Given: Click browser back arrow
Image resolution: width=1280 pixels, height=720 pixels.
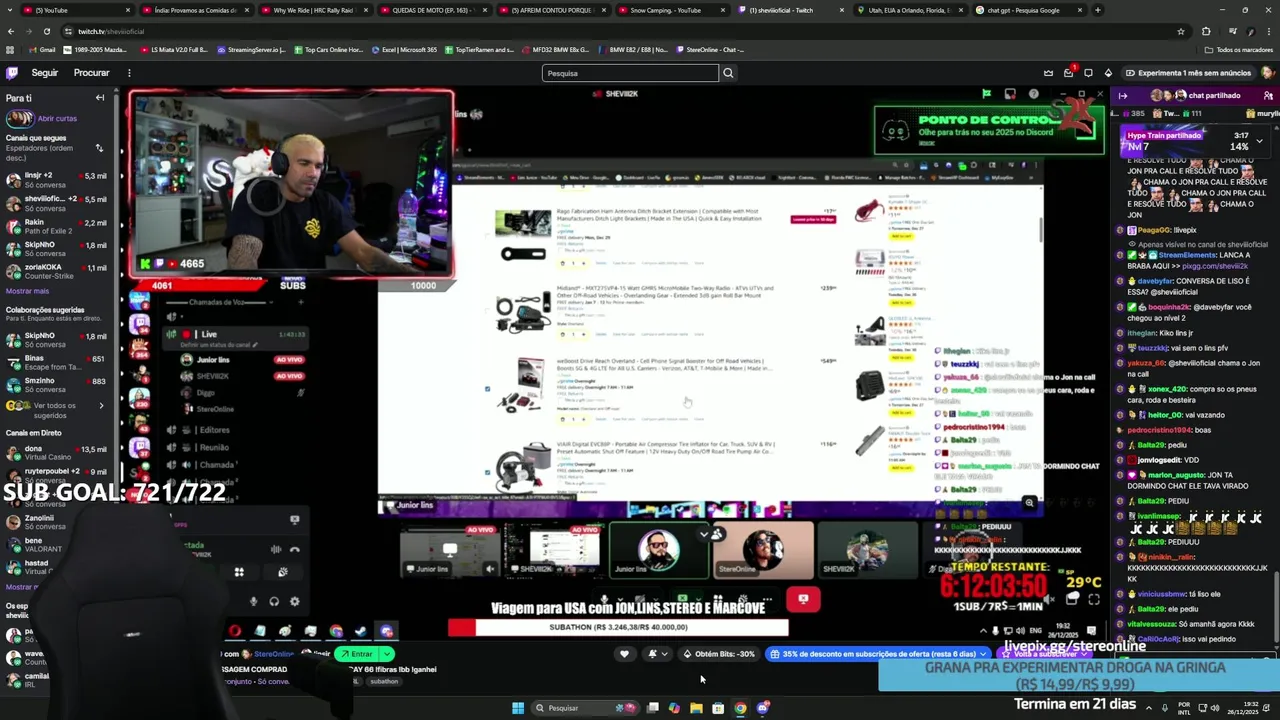Looking at the screenshot, I should [x=10, y=31].
